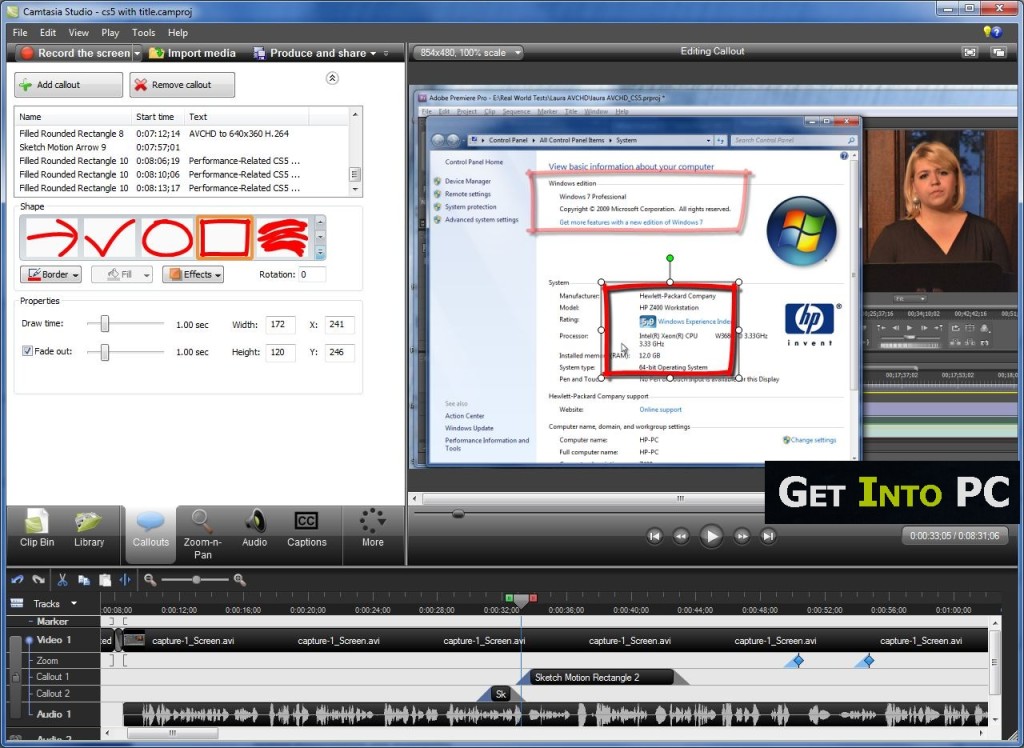Open the Zoom-n-Pan tab
The image size is (1024, 748).
(202, 534)
